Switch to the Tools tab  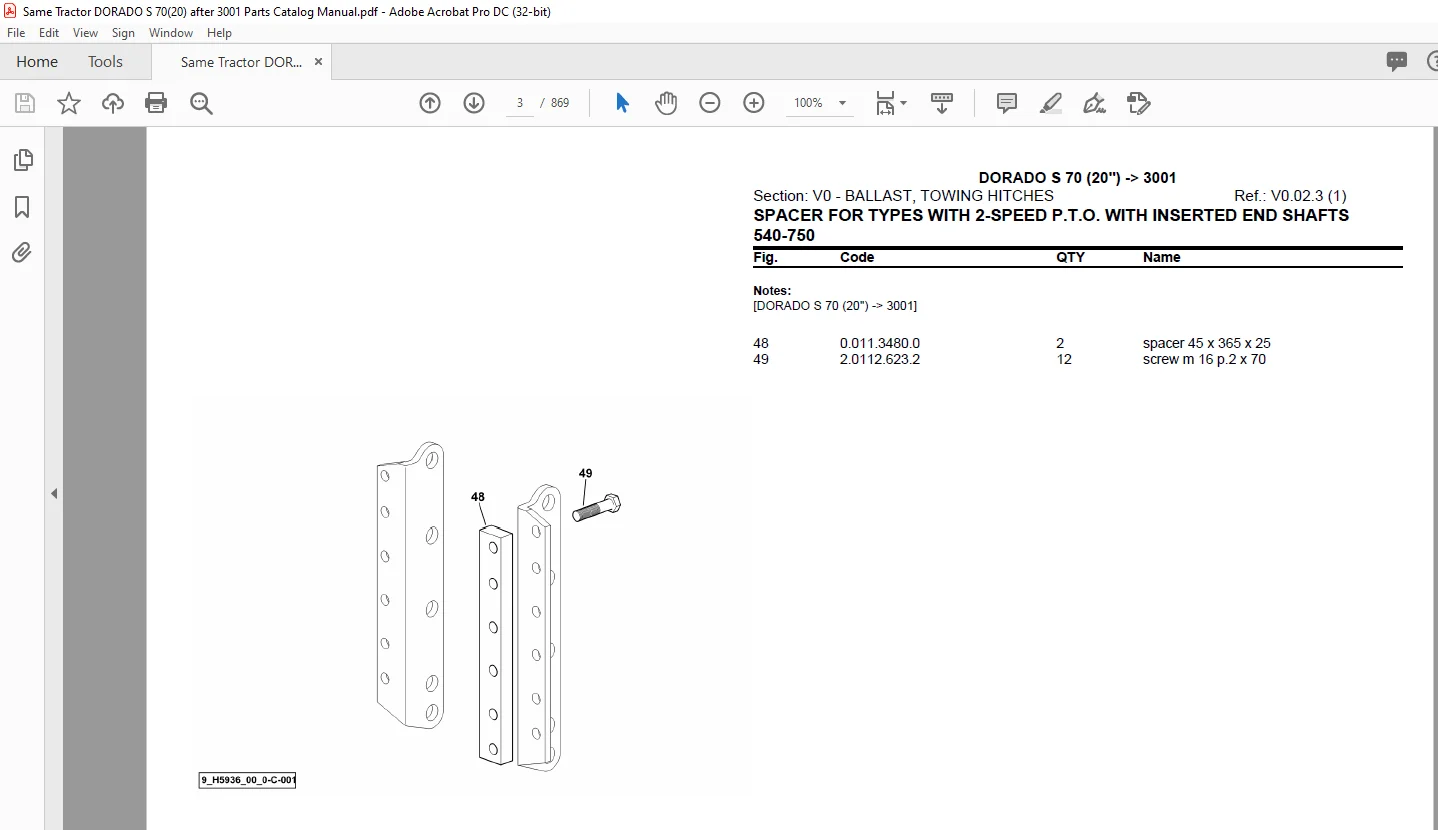click(x=105, y=62)
